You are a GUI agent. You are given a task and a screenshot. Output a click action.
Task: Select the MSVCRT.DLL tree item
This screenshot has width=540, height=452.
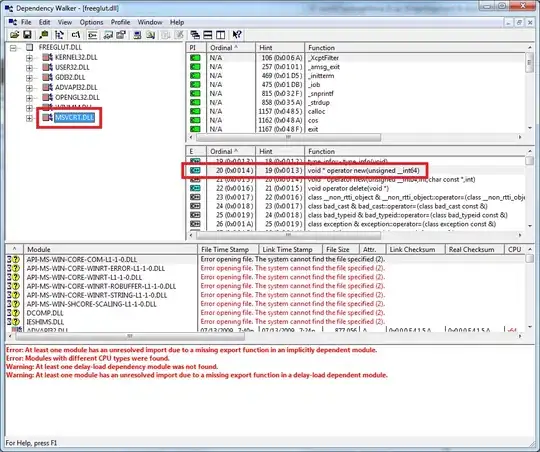pos(75,117)
